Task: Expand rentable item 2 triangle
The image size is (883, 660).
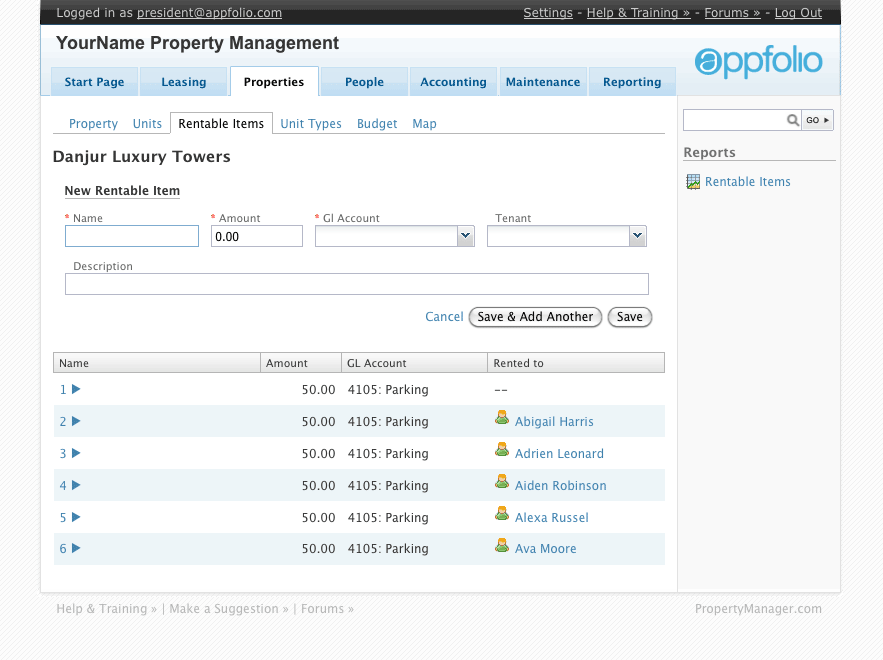Action: click(76, 421)
